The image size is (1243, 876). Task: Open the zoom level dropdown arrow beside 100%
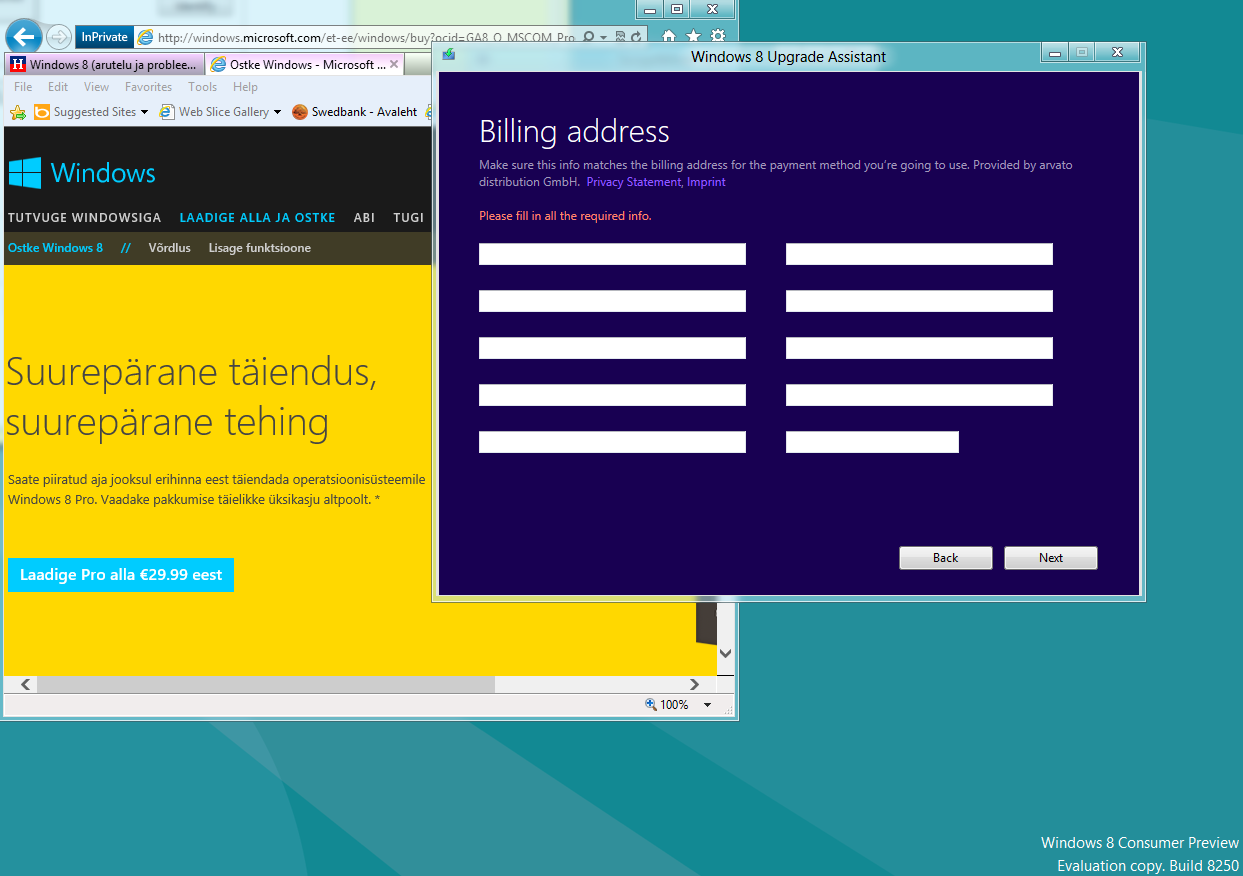(x=707, y=705)
